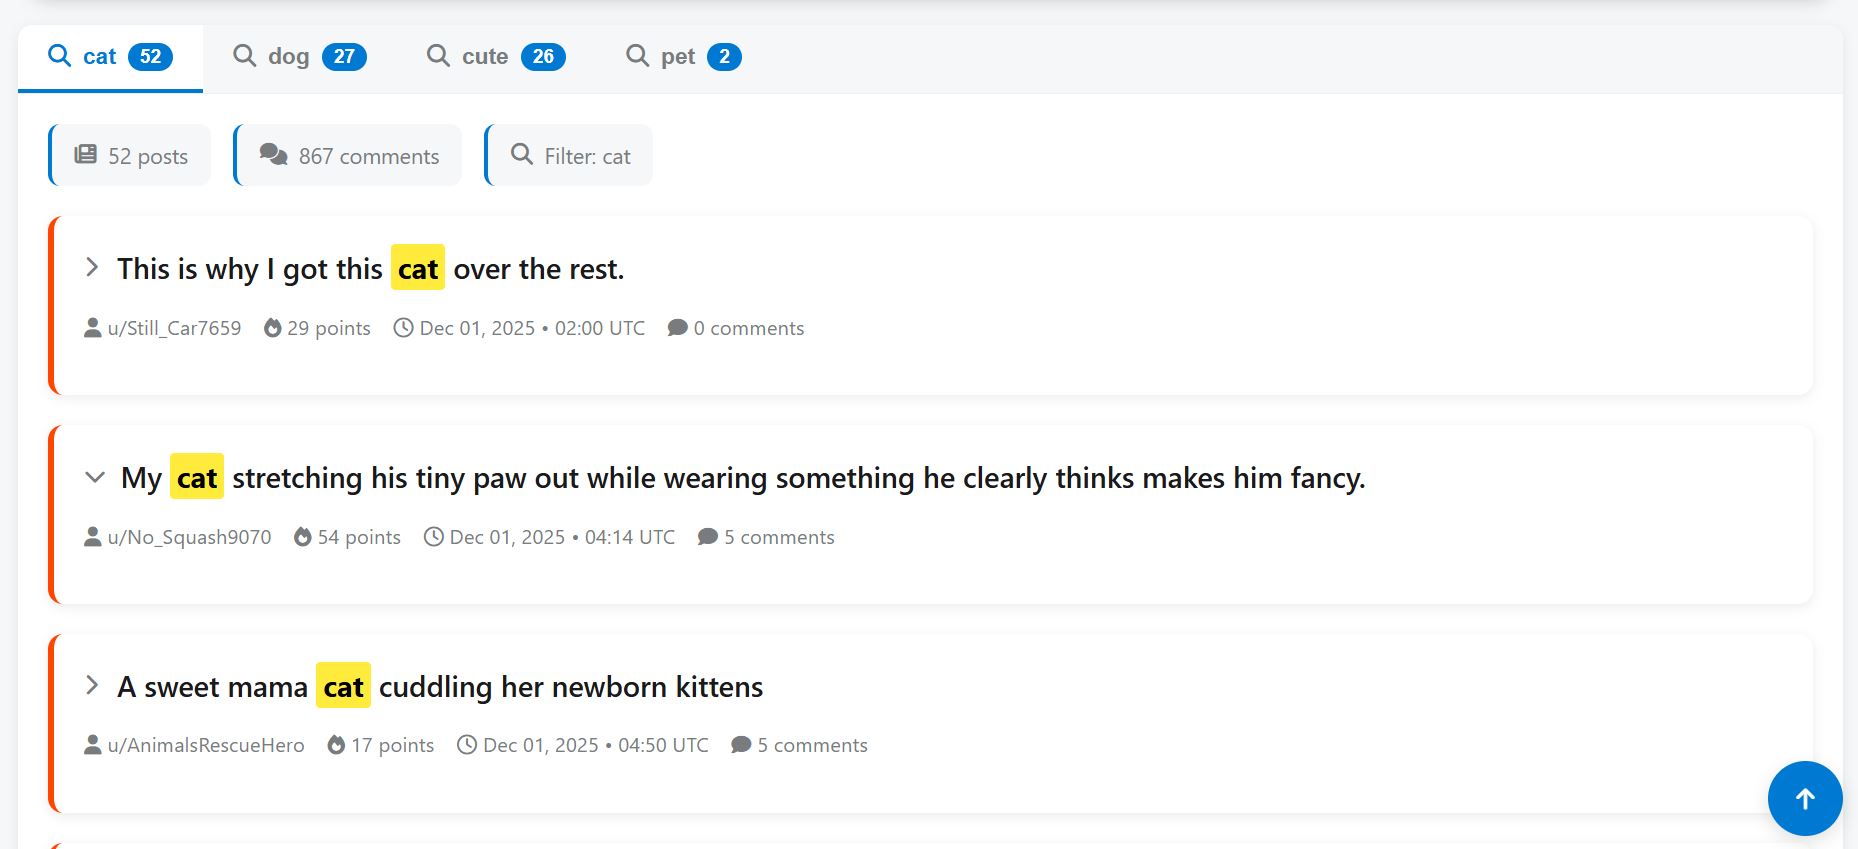Screen dimensions: 1858x849
Task: Click the 5 comments link under mama cat post
Action: point(811,745)
